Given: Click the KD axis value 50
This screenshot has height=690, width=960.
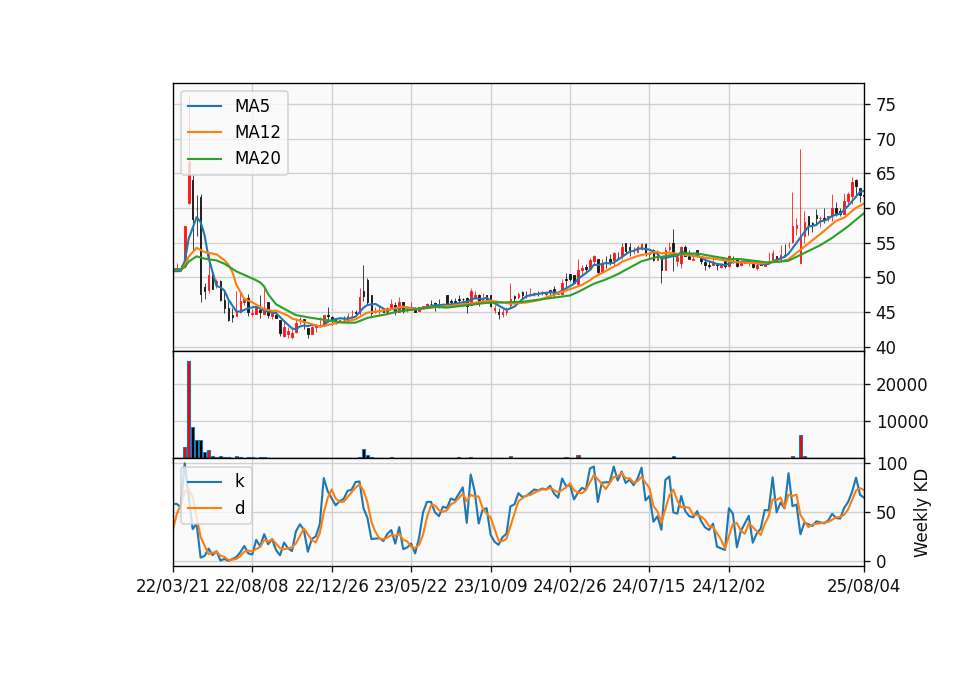Looking at the screenshot, I should click(x=886, y=513).
